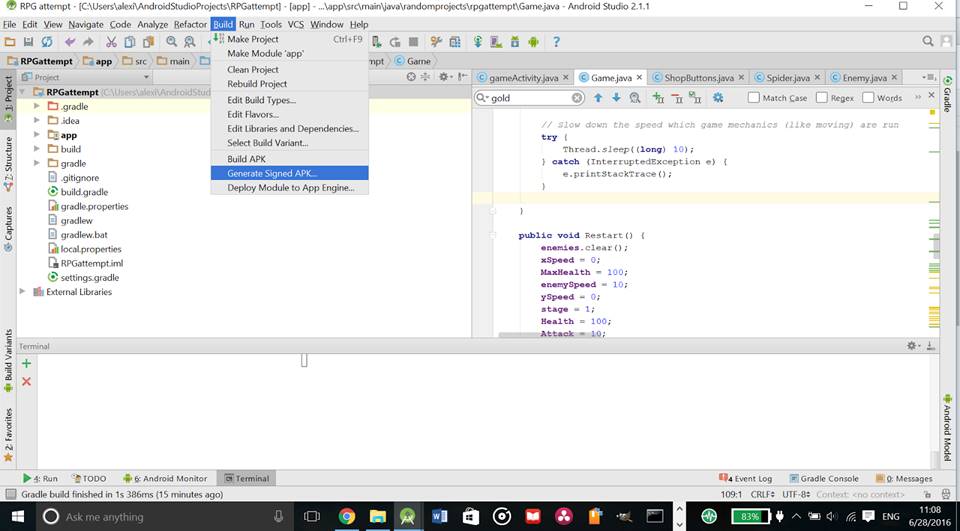Click the Save All disk icon
Viewport: 960px width, 531px height.
[28, 42]
